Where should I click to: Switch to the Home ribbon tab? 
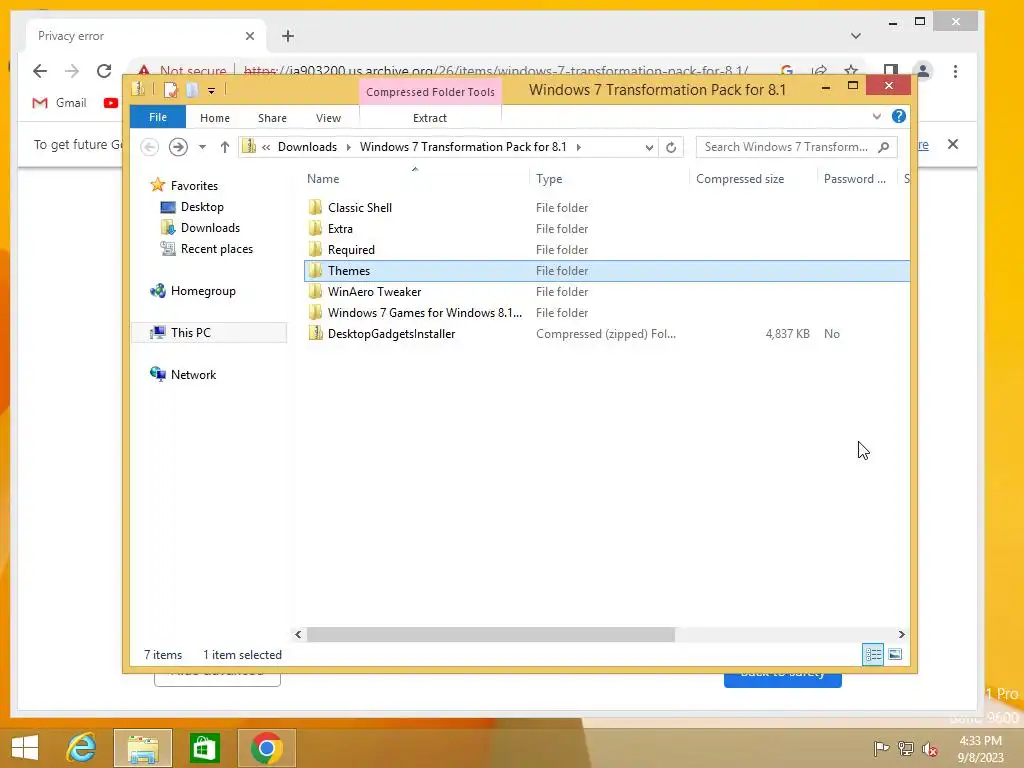215,118
